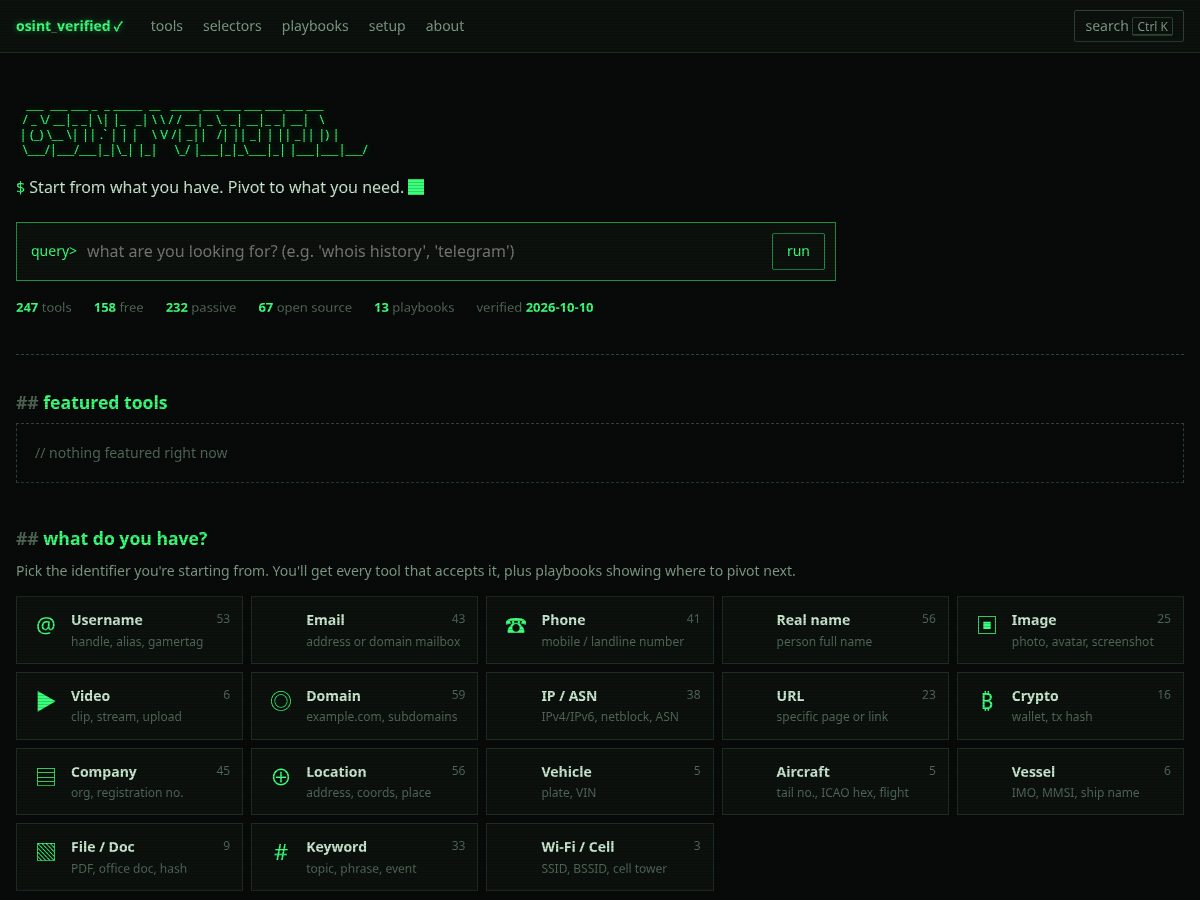Select the URL identifier card

coord(835,706)
